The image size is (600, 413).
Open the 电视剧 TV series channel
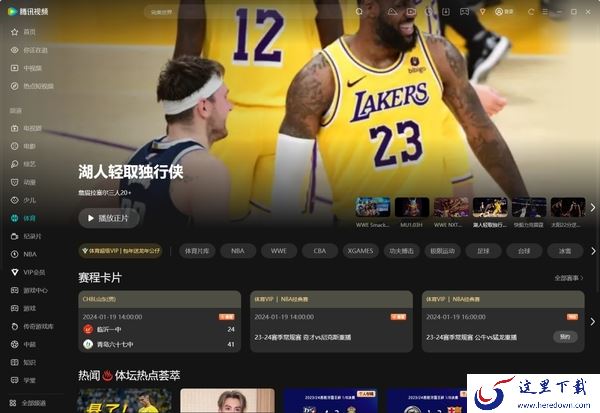(26, 128)
